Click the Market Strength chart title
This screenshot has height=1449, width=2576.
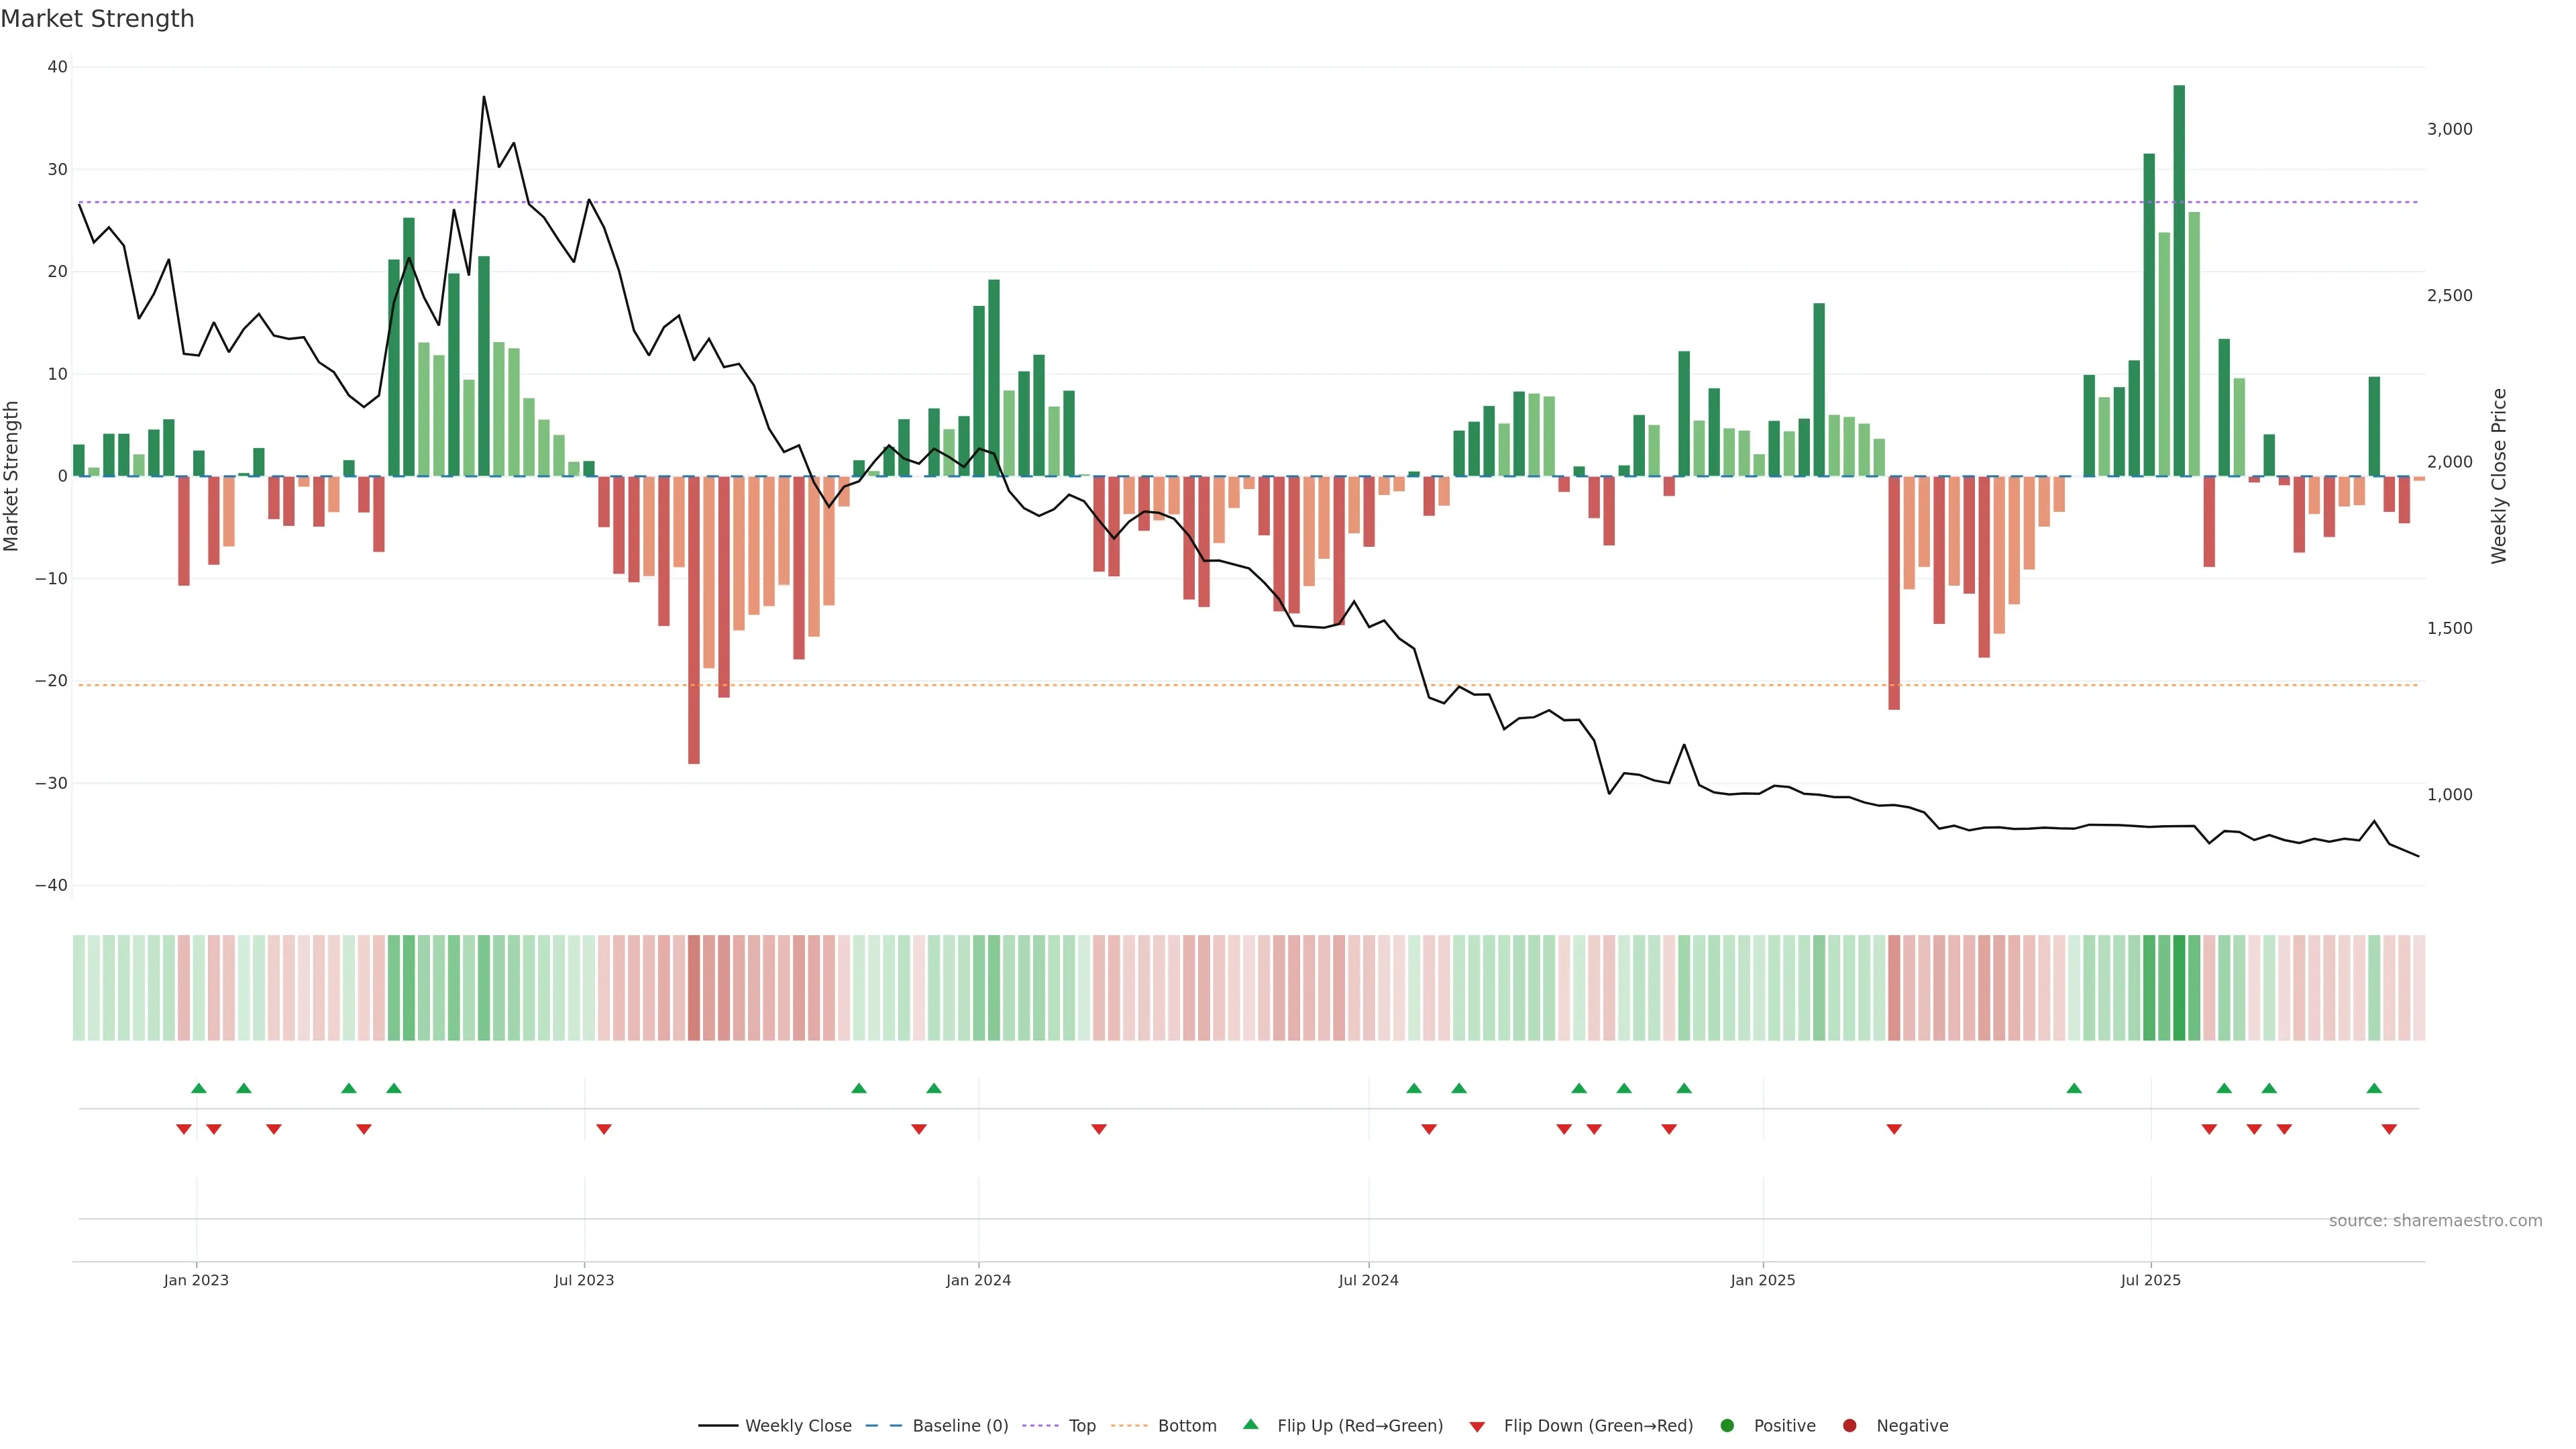click(97, 19)
